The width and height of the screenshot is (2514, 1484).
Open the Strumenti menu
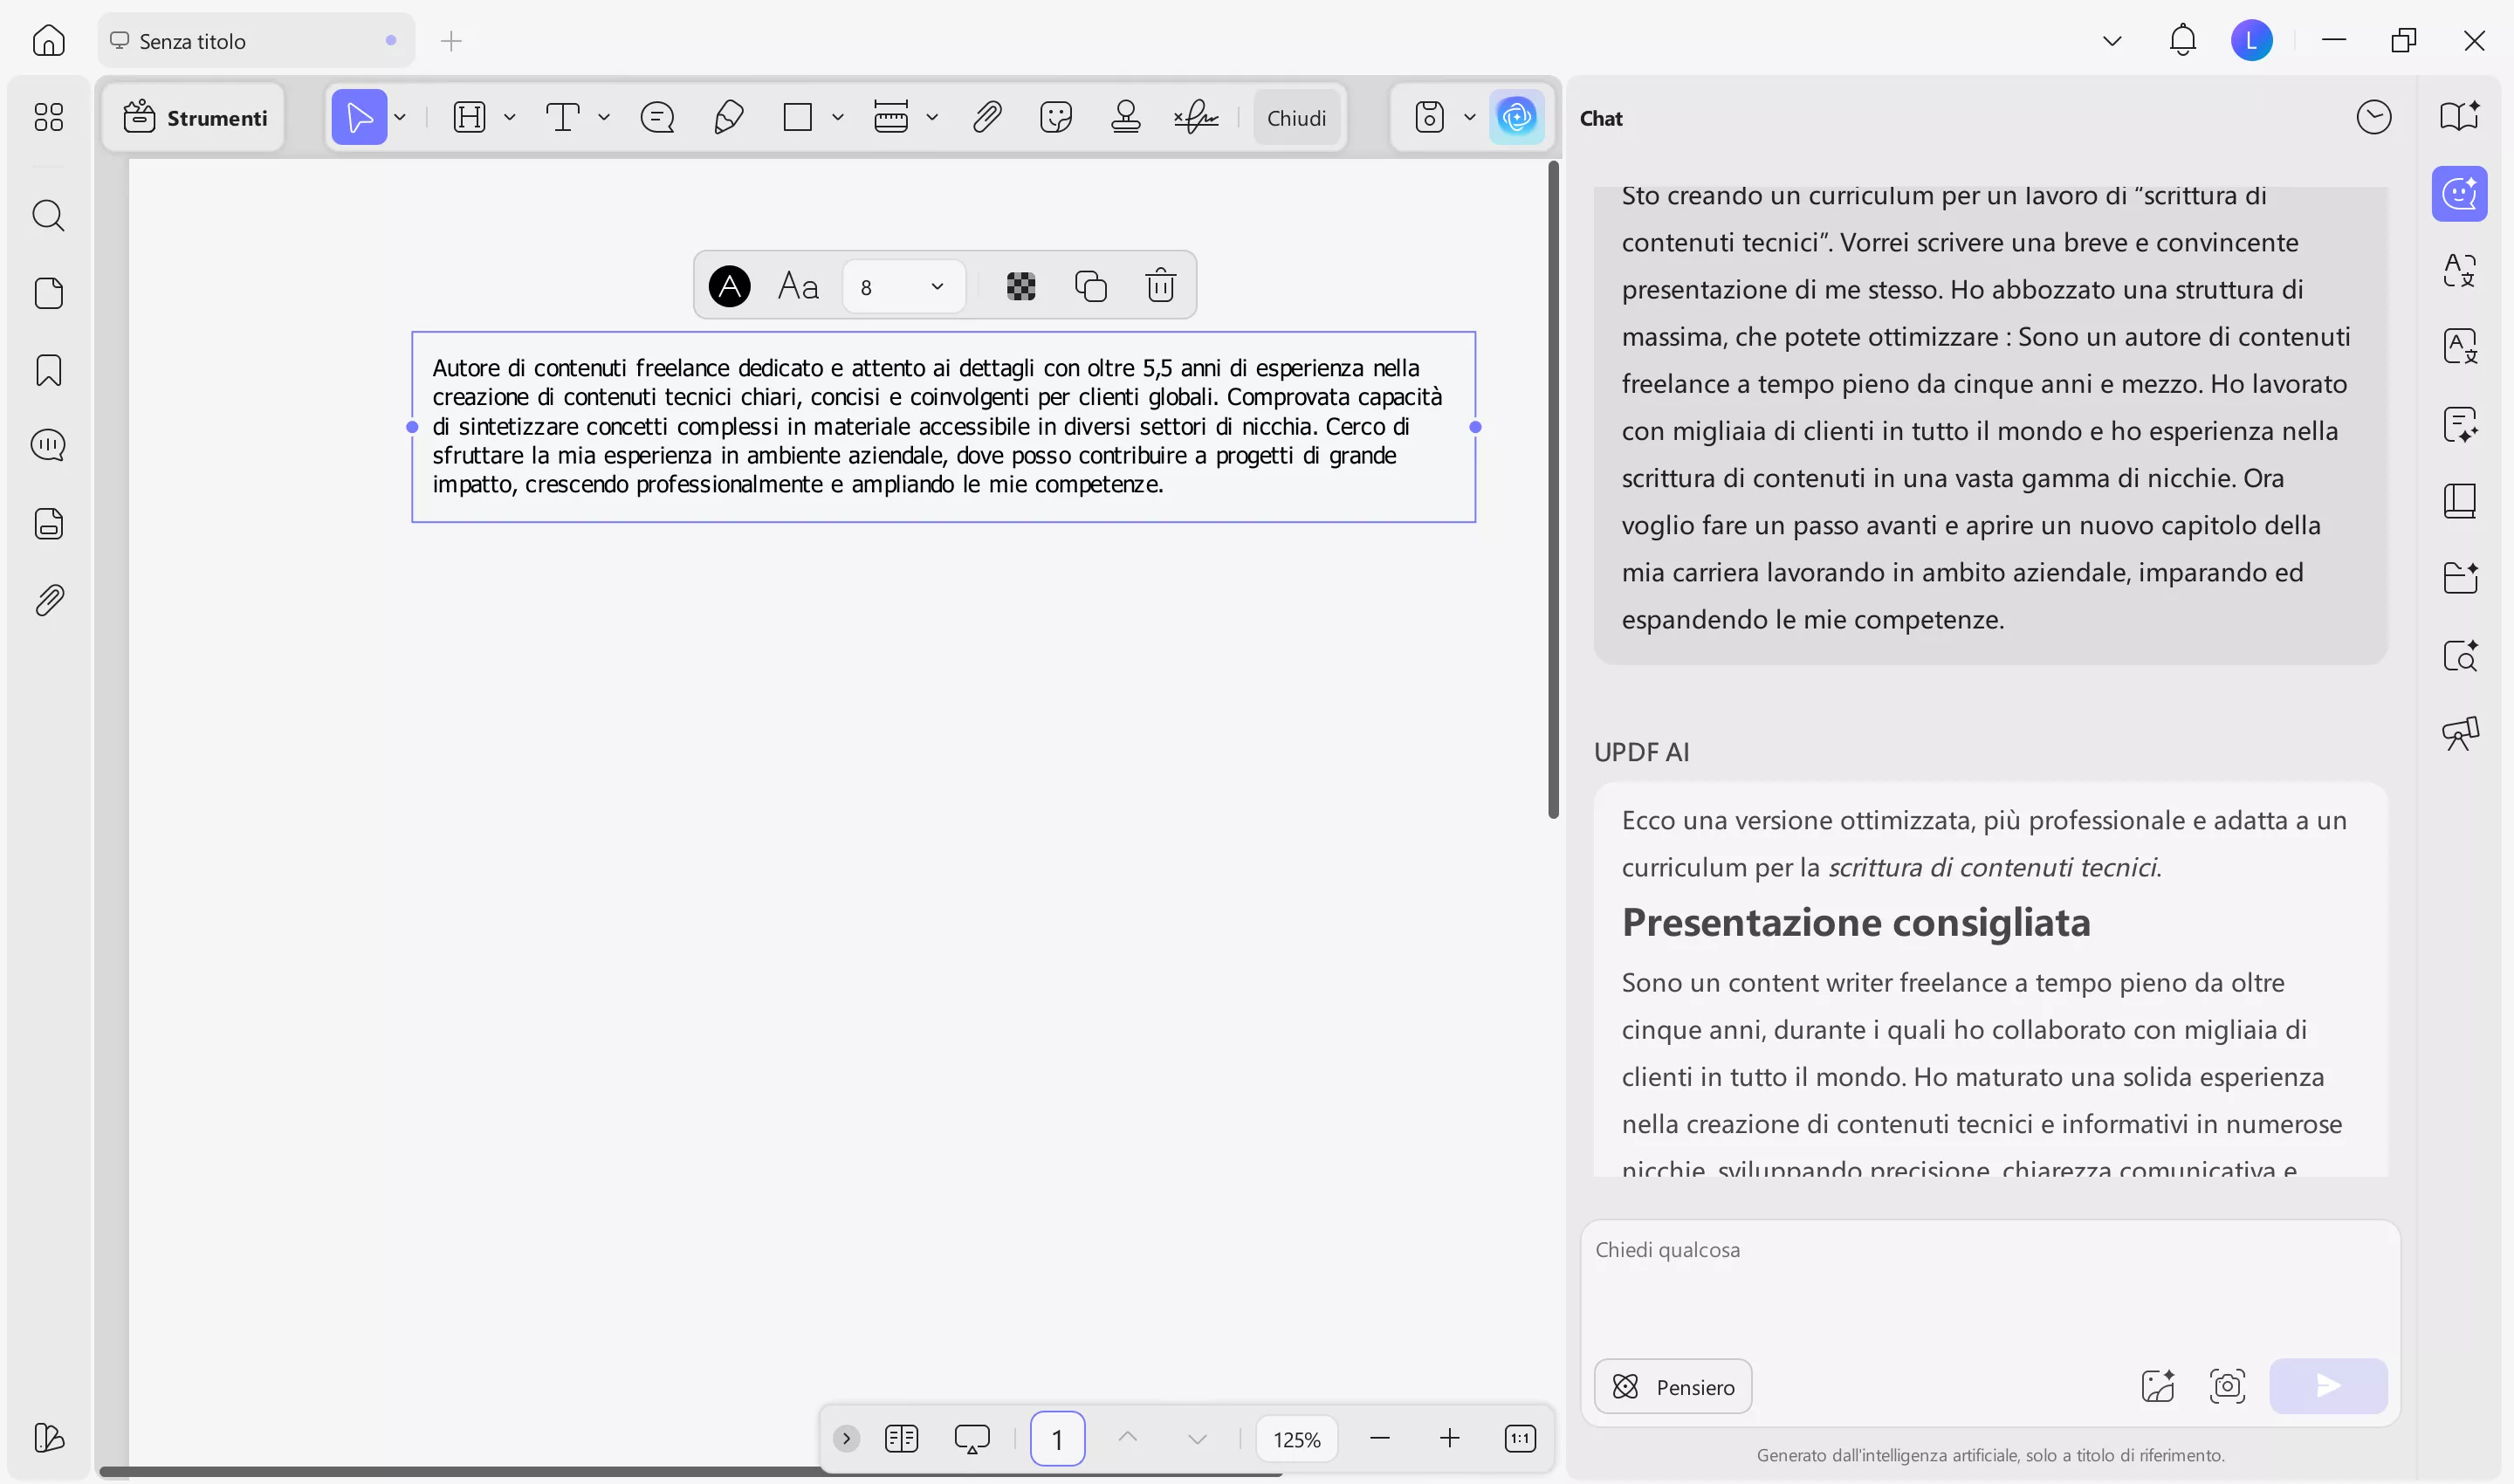tap(195, 118)
